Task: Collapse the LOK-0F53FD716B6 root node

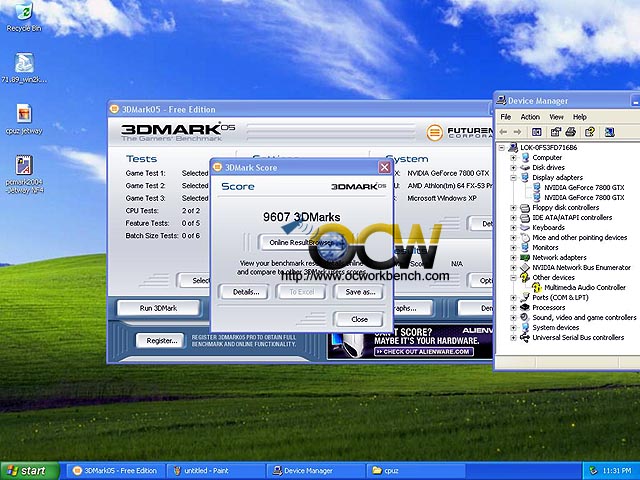Action: click(502, 147)
